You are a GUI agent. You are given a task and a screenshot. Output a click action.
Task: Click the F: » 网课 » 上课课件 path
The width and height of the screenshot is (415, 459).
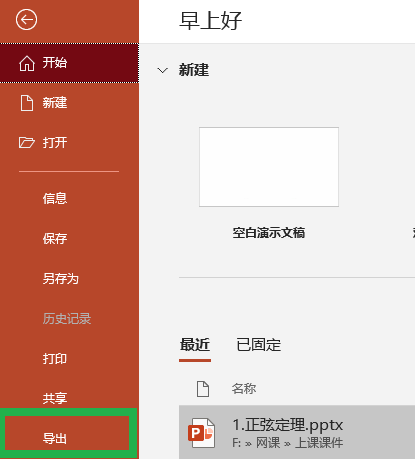tap(287, 443)
